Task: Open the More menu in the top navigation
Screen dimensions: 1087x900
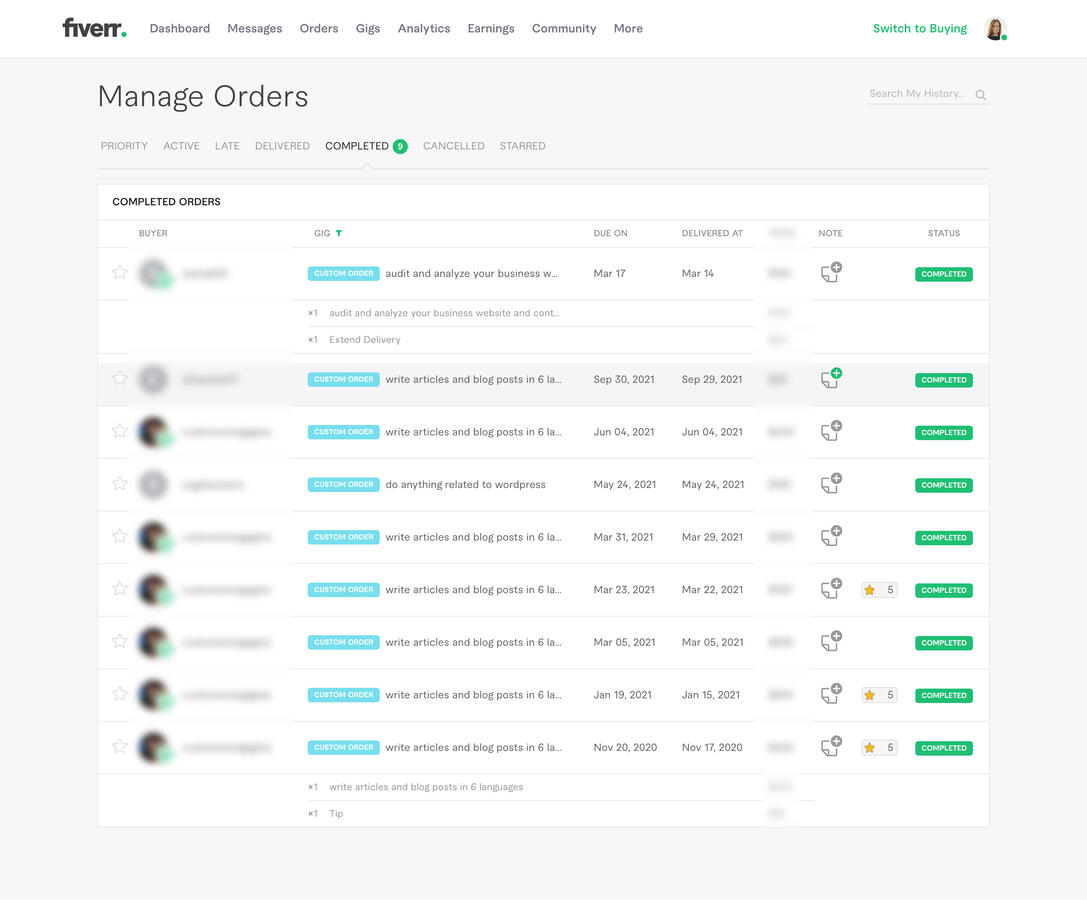Action: 628,28
